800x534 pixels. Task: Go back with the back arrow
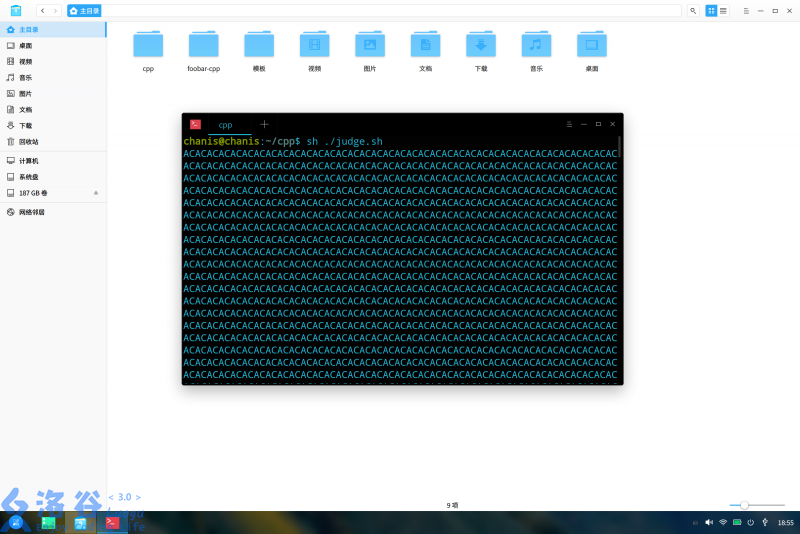[x=42, y=10]
